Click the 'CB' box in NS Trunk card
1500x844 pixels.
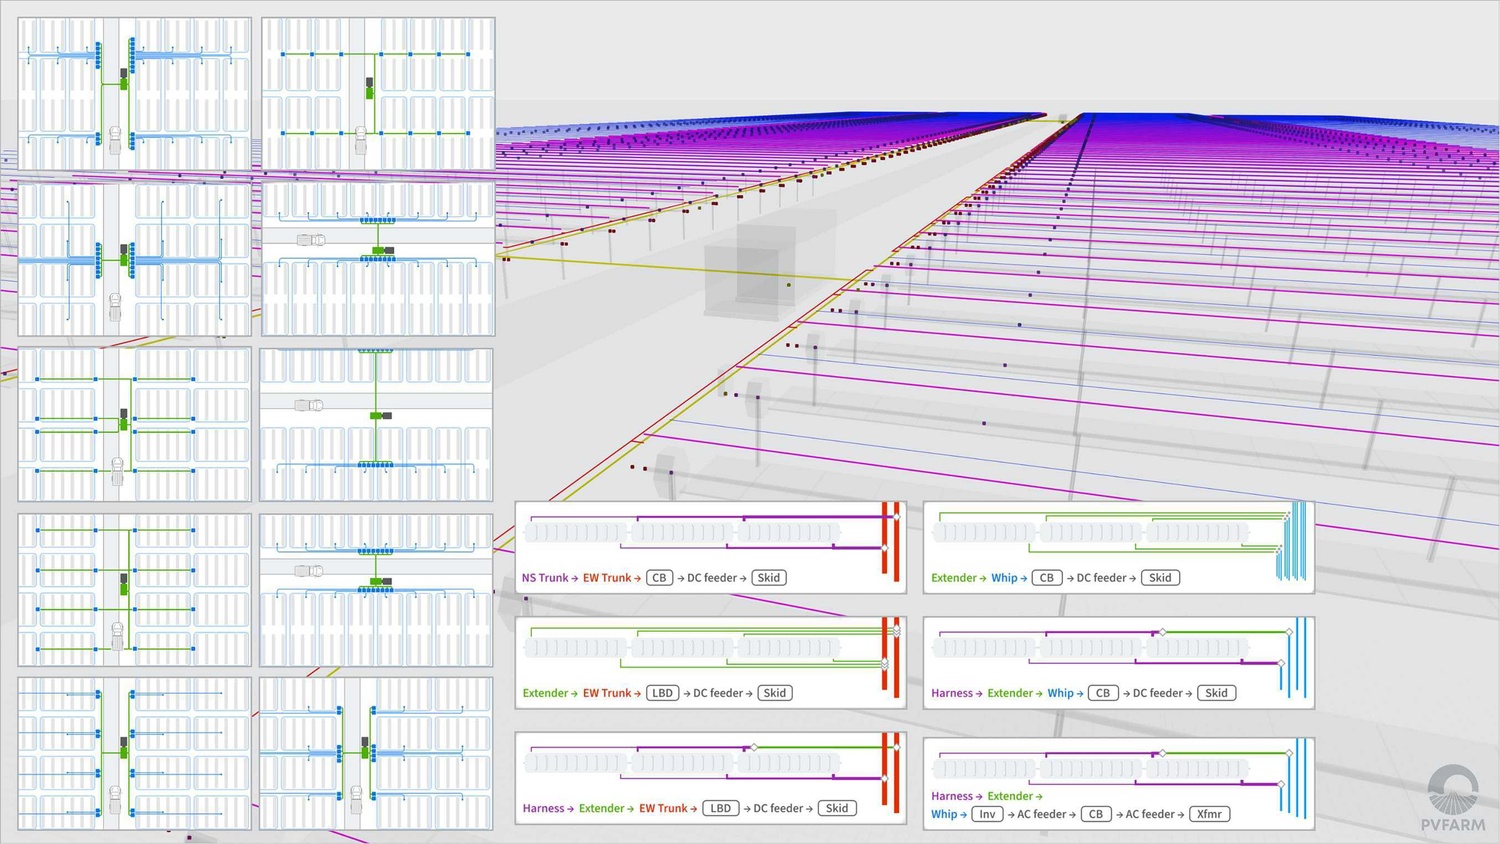(x=659, y=578)
